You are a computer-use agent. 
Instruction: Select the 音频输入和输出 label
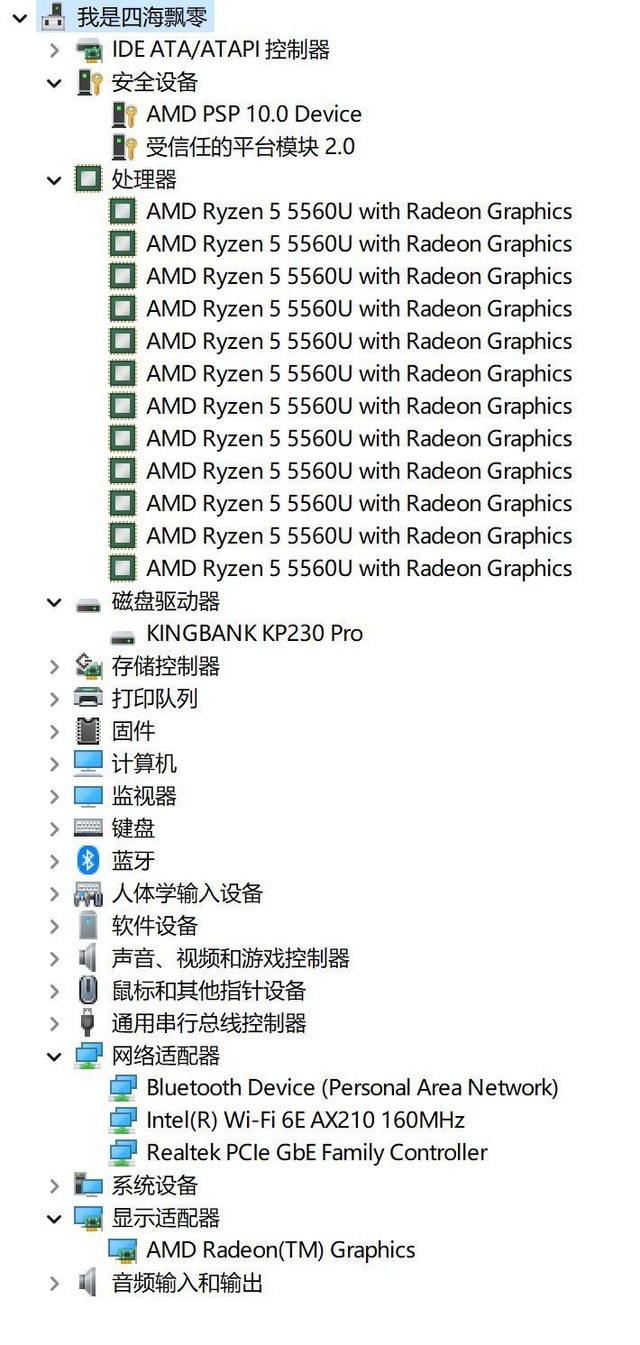(187, 1283)
